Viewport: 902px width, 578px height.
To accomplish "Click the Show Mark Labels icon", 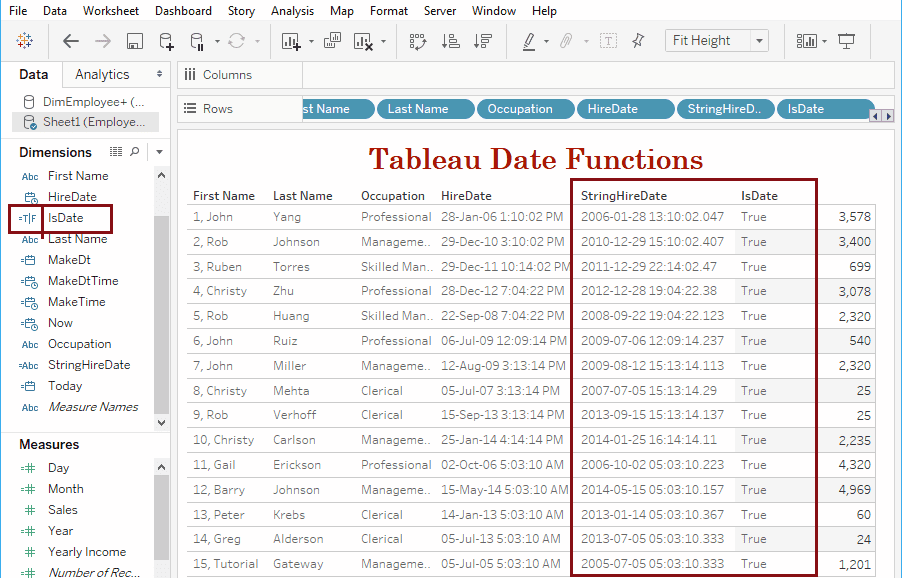I will 608,41.
